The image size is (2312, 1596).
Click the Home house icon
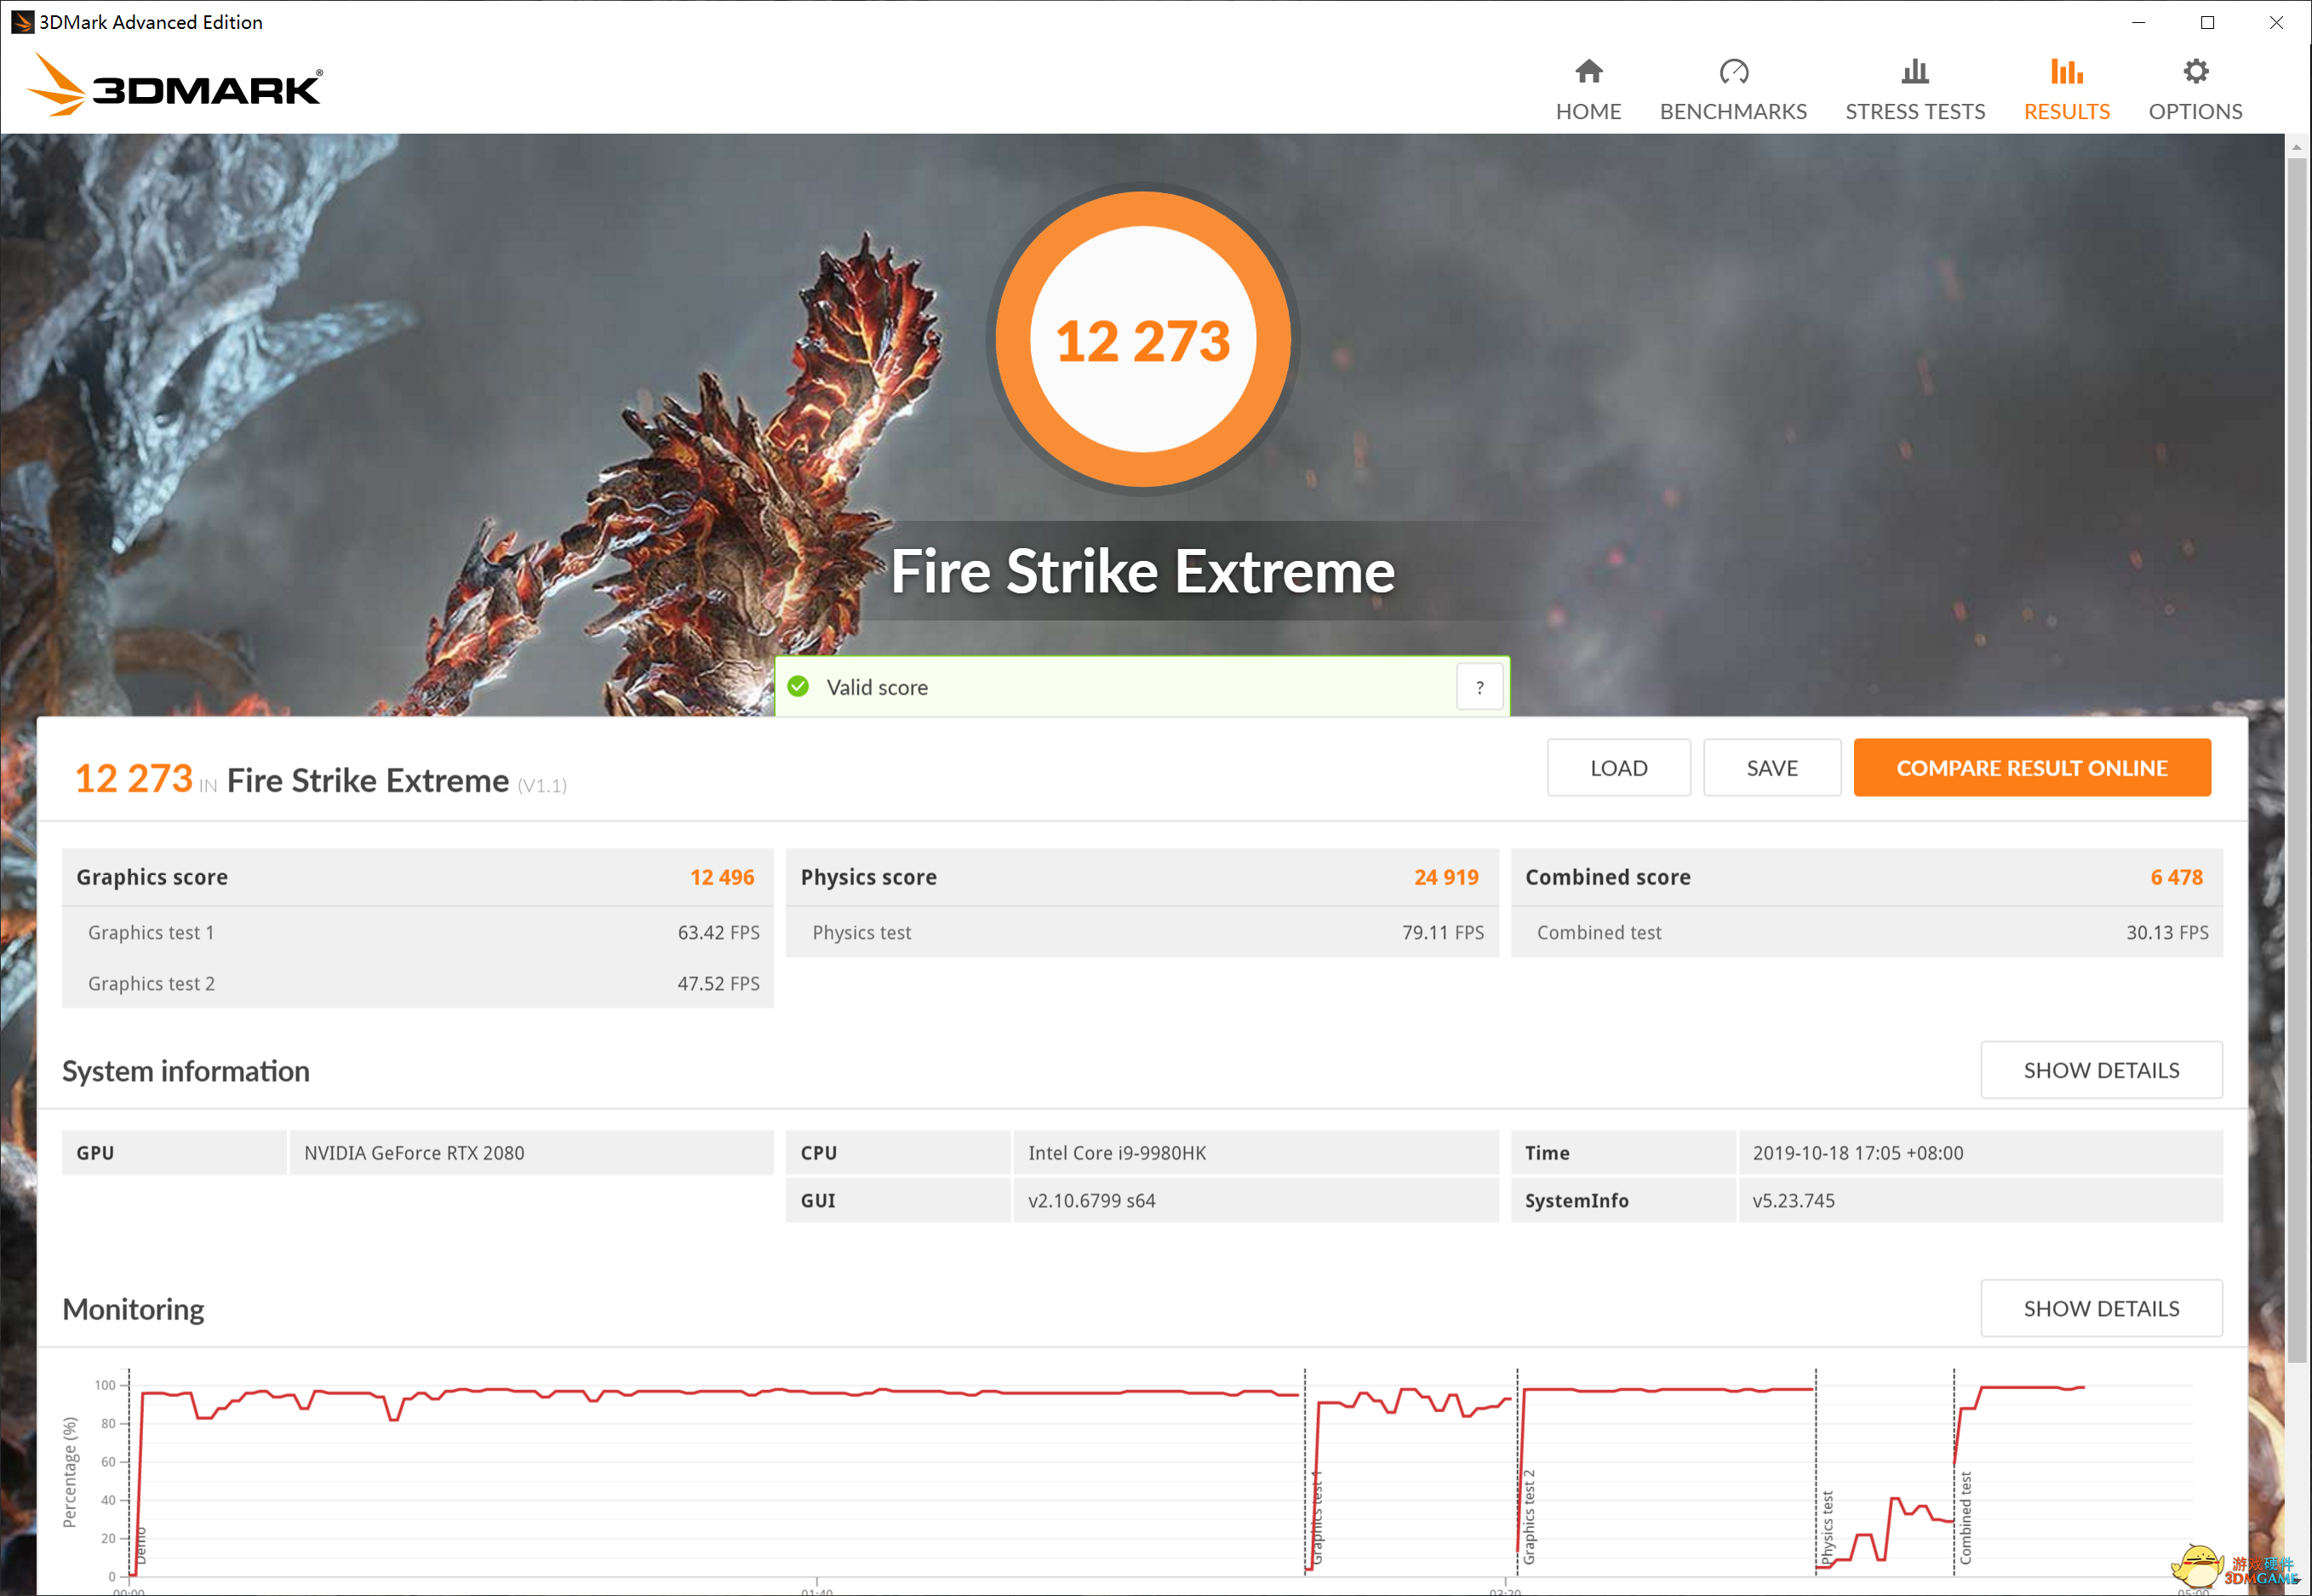coord(1588,72)
